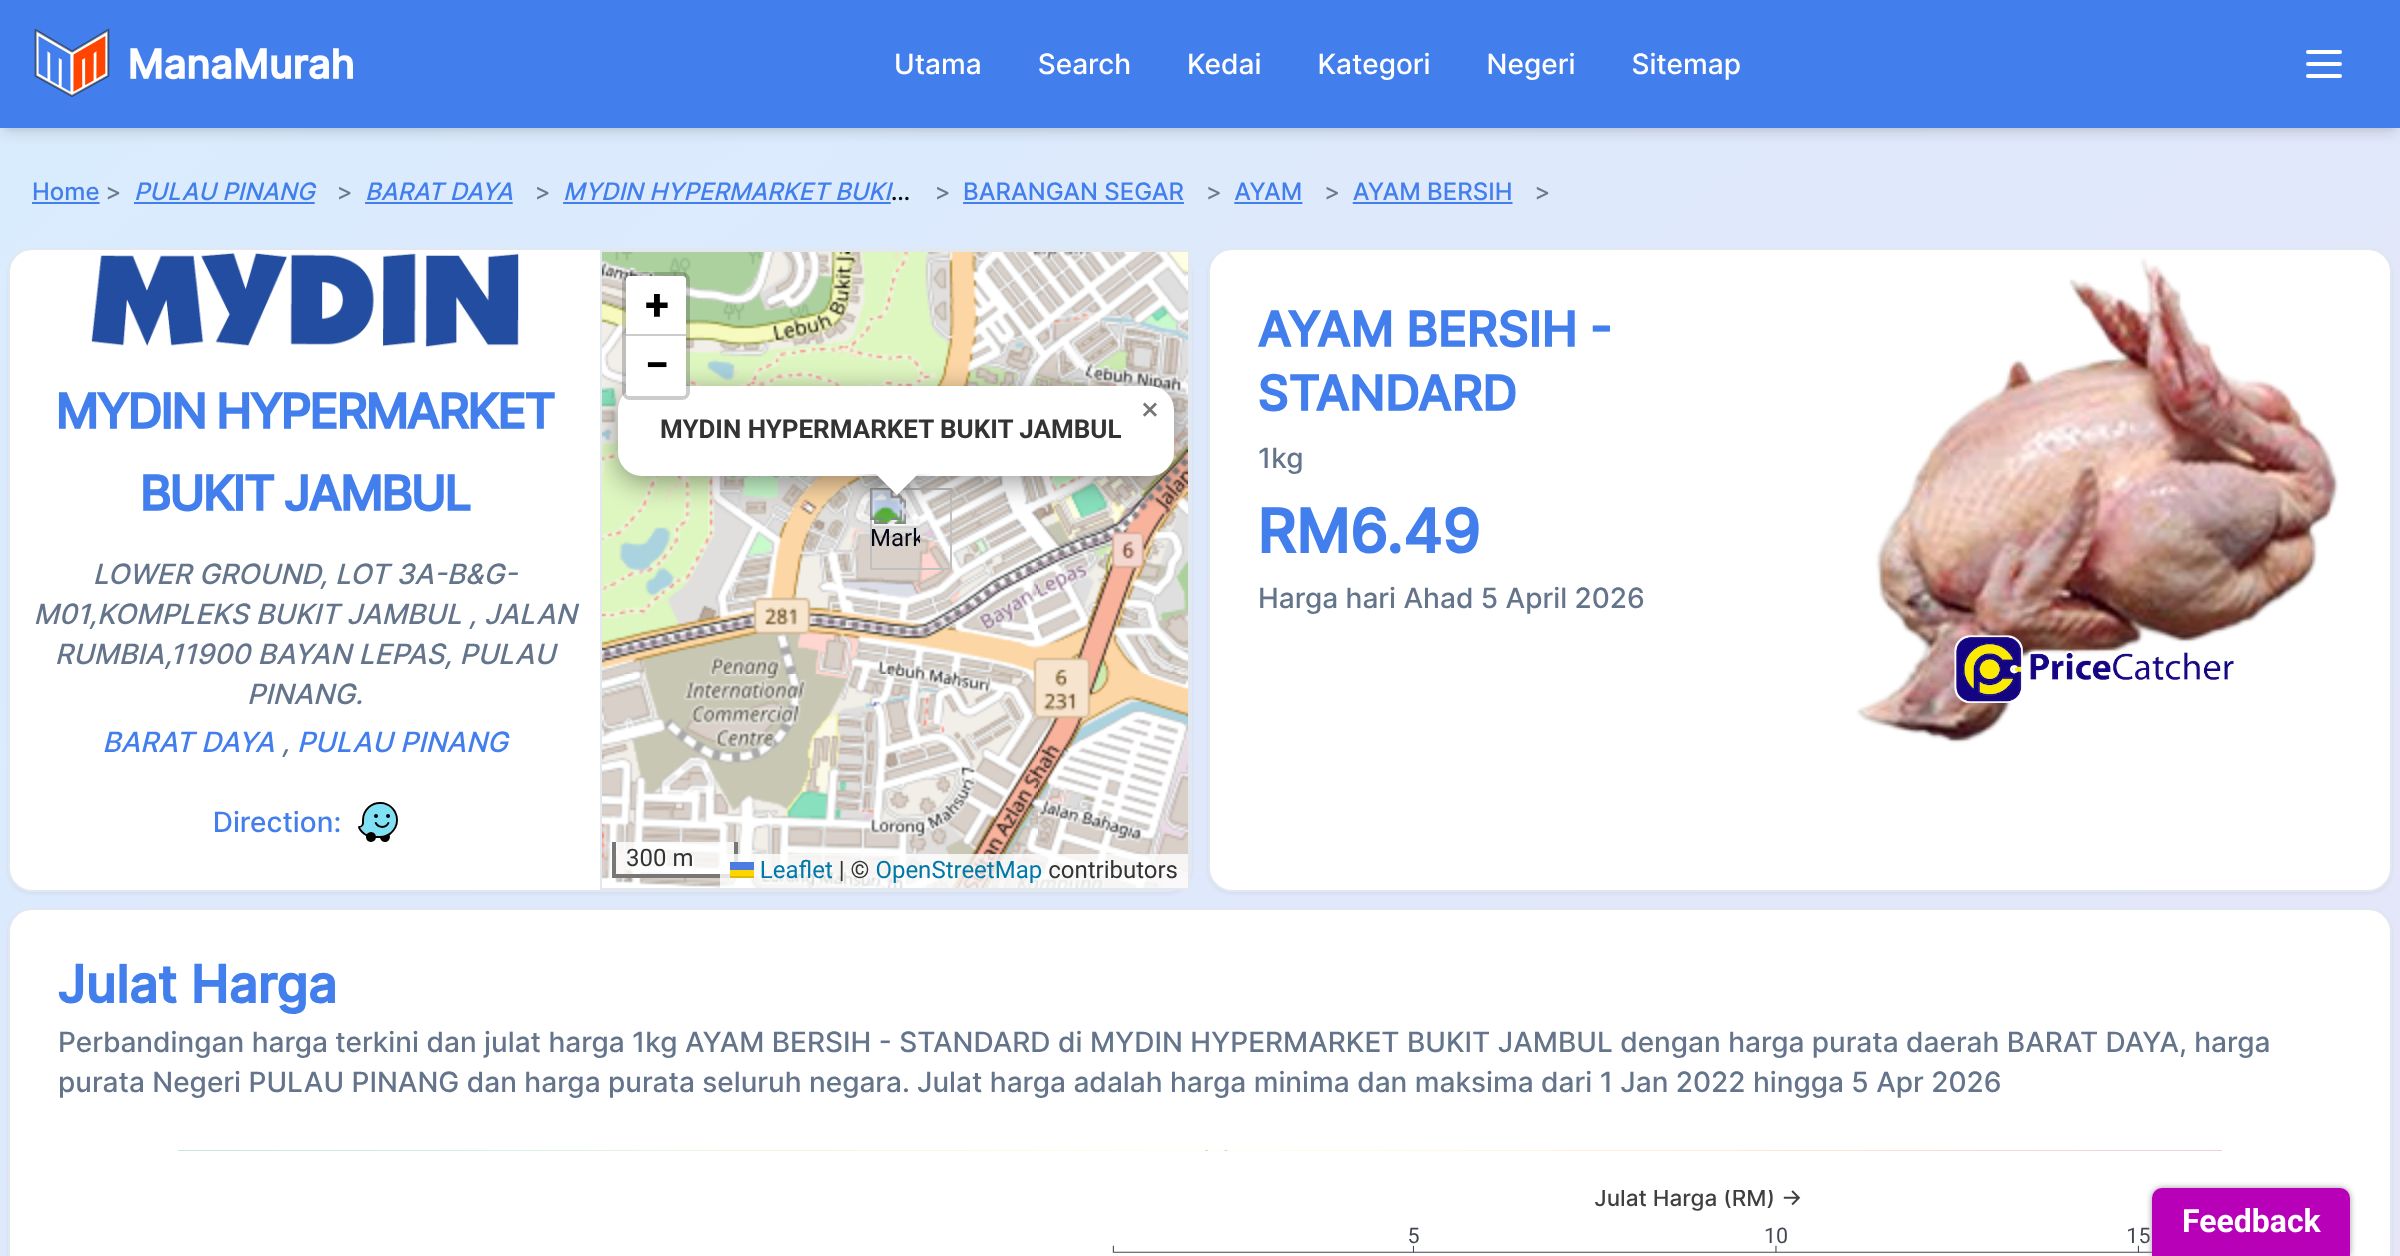Viewport: 2400px width, 1256px height.
Task: Open Kategori from the navbar
Action: tap(1373, 64)
